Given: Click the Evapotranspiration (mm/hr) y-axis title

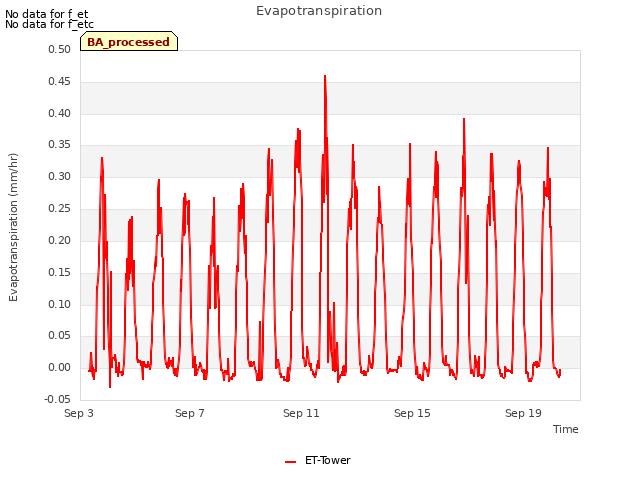Looking at the screenshot, I should (x=13, y=227).
